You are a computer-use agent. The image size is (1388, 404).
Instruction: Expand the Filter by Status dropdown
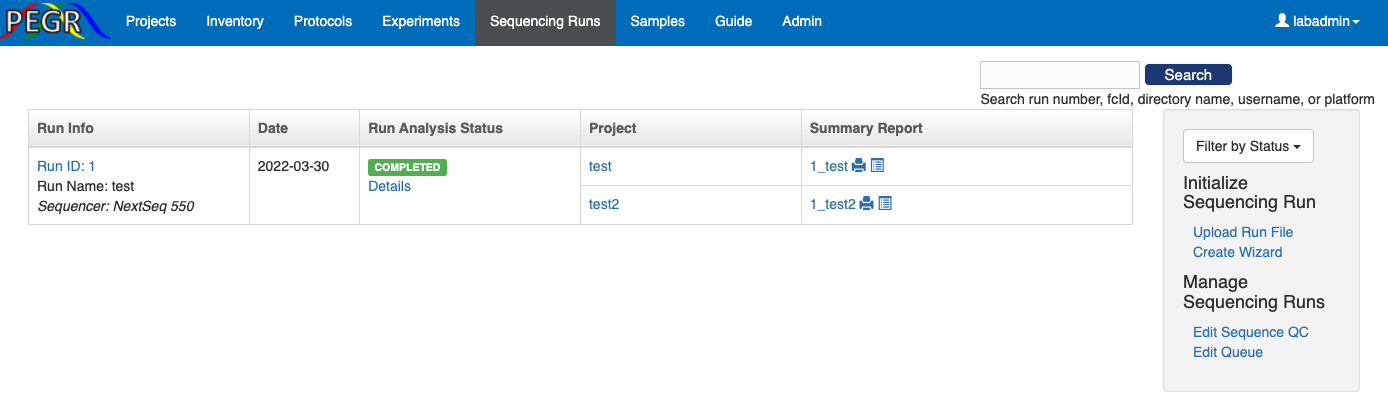click(1247, 146)
